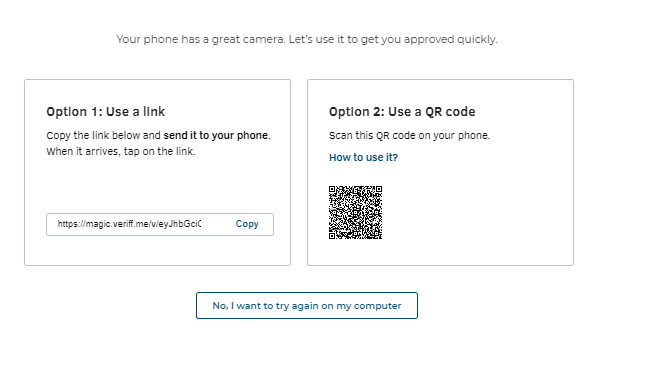663x369 pixels.
Task: Click the "Option 2: Use a QR code" heading
Action: coord(402,112)
